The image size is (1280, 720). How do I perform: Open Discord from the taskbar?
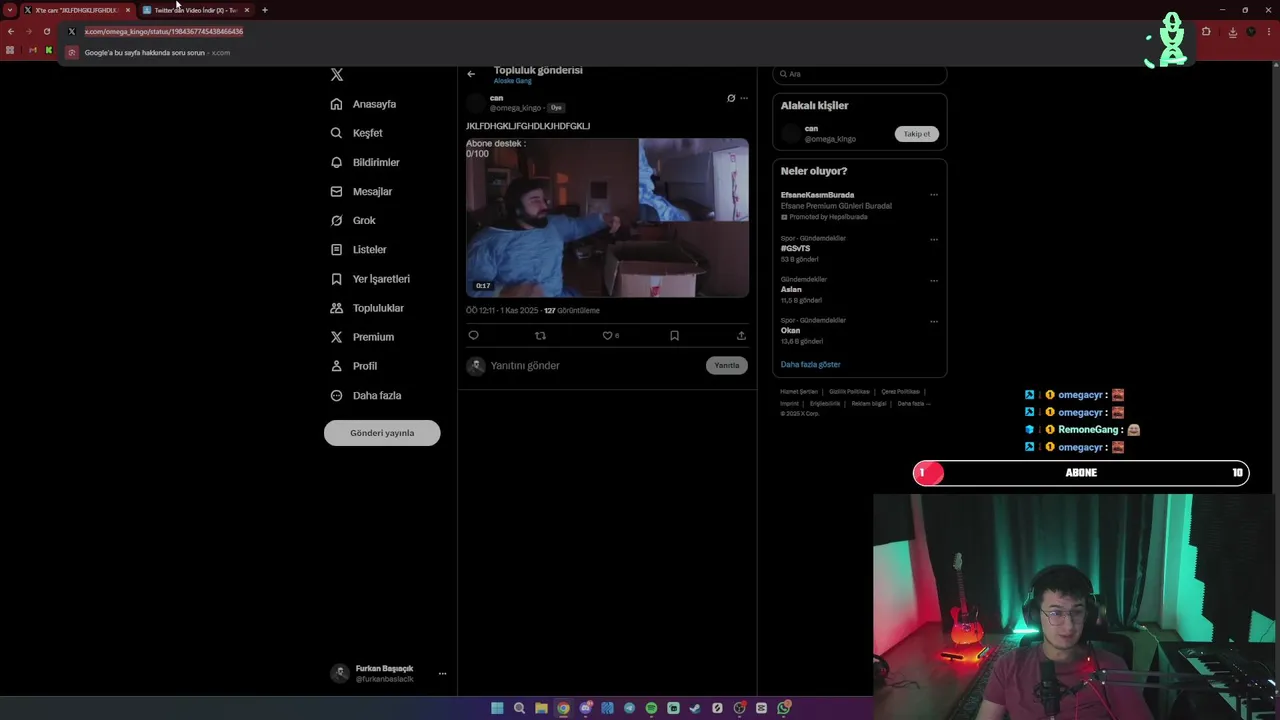click(586, 708)
